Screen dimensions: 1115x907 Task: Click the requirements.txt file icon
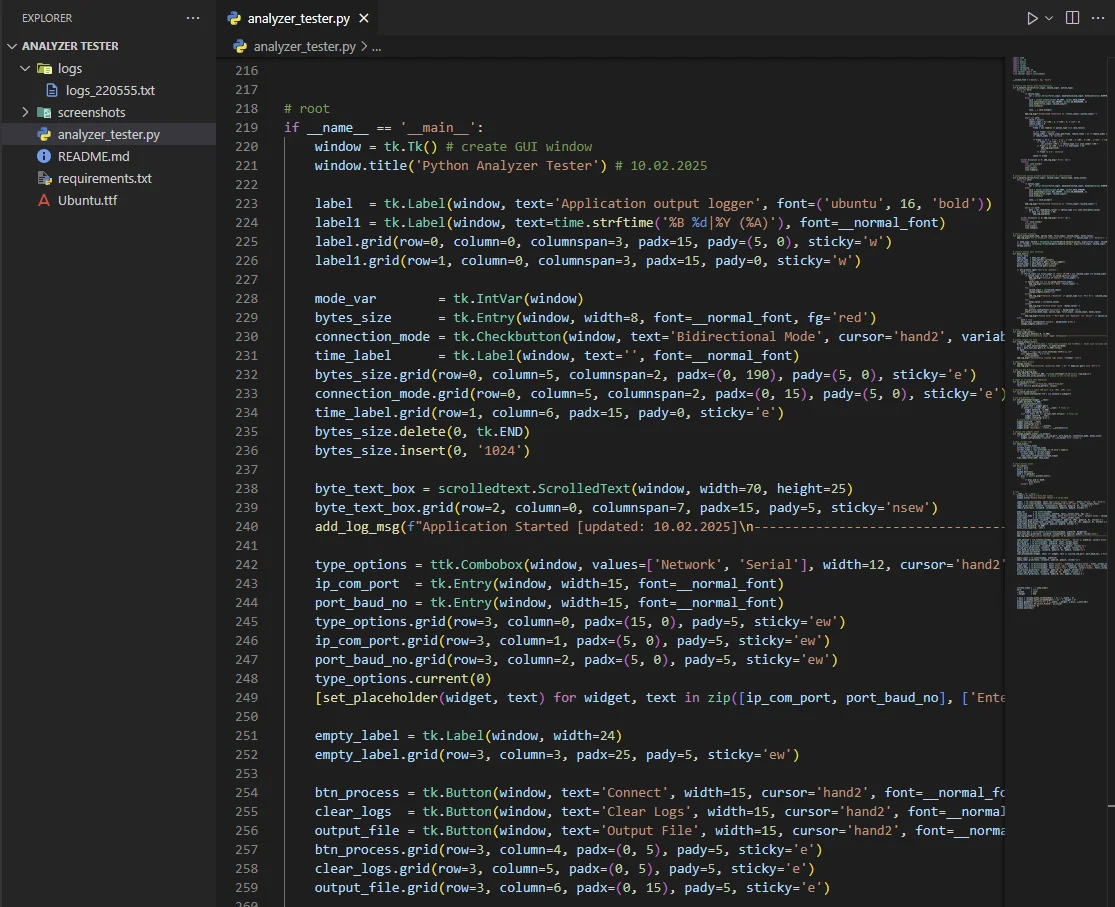point(44,179)
